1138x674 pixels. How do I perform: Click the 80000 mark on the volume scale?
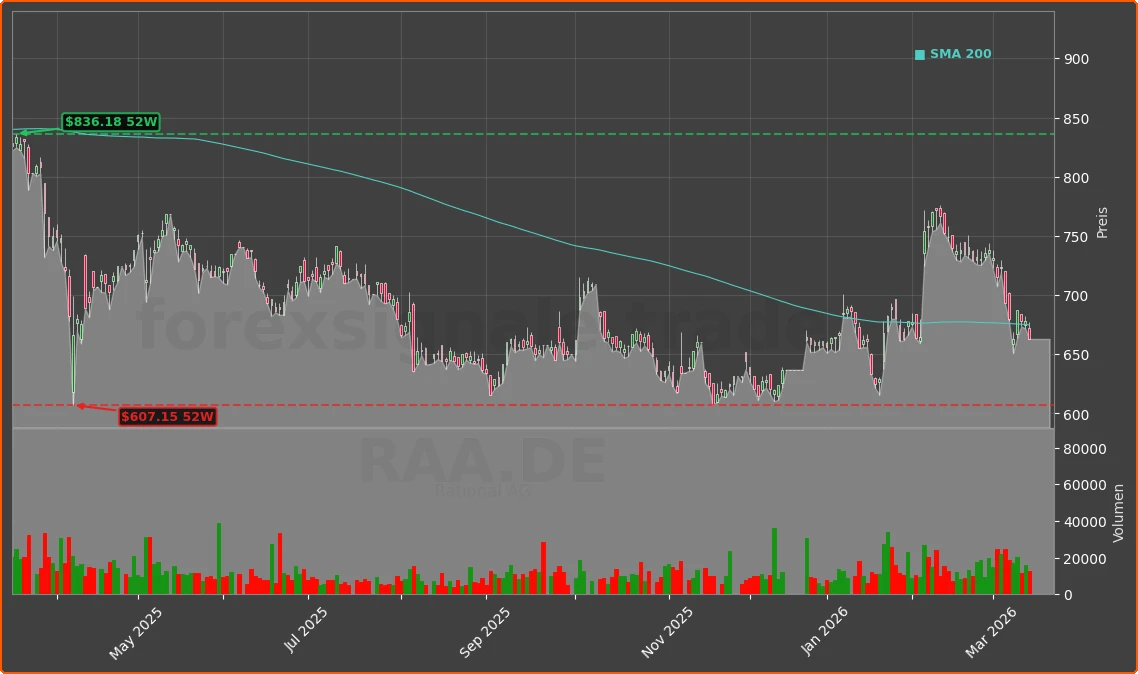tap(1086, 449)
